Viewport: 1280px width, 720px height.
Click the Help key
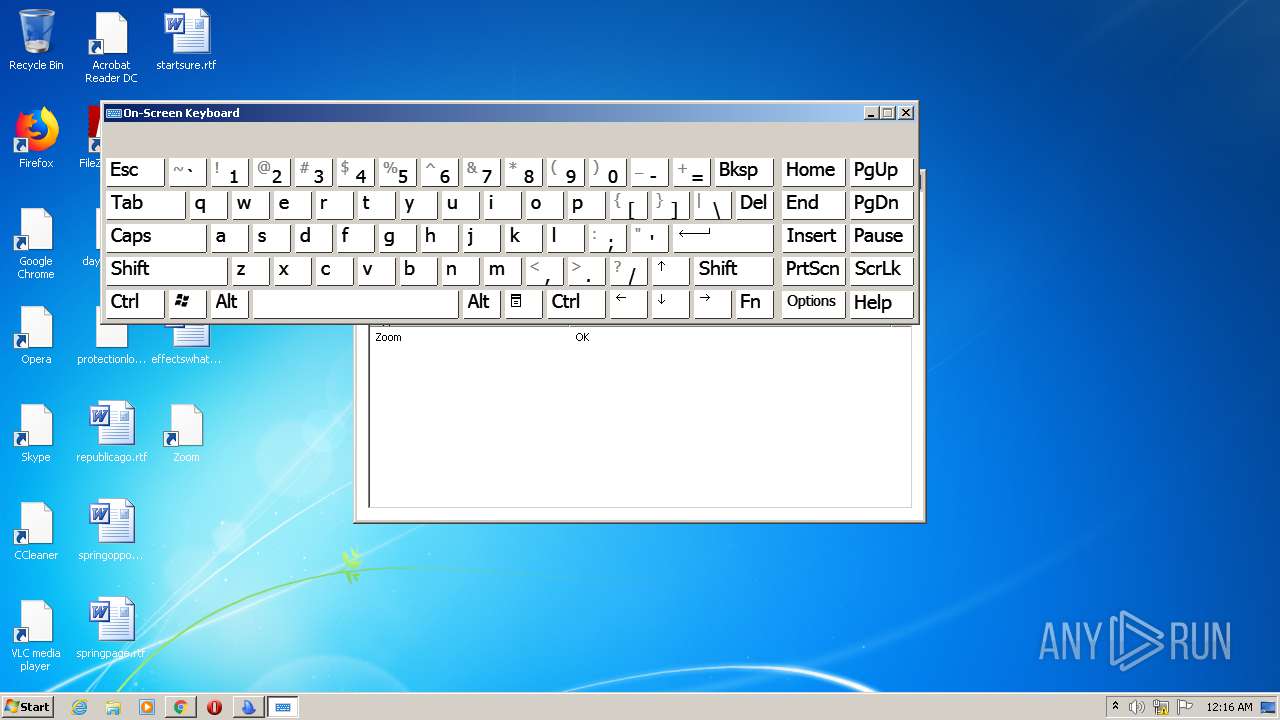tap(881, 303)
